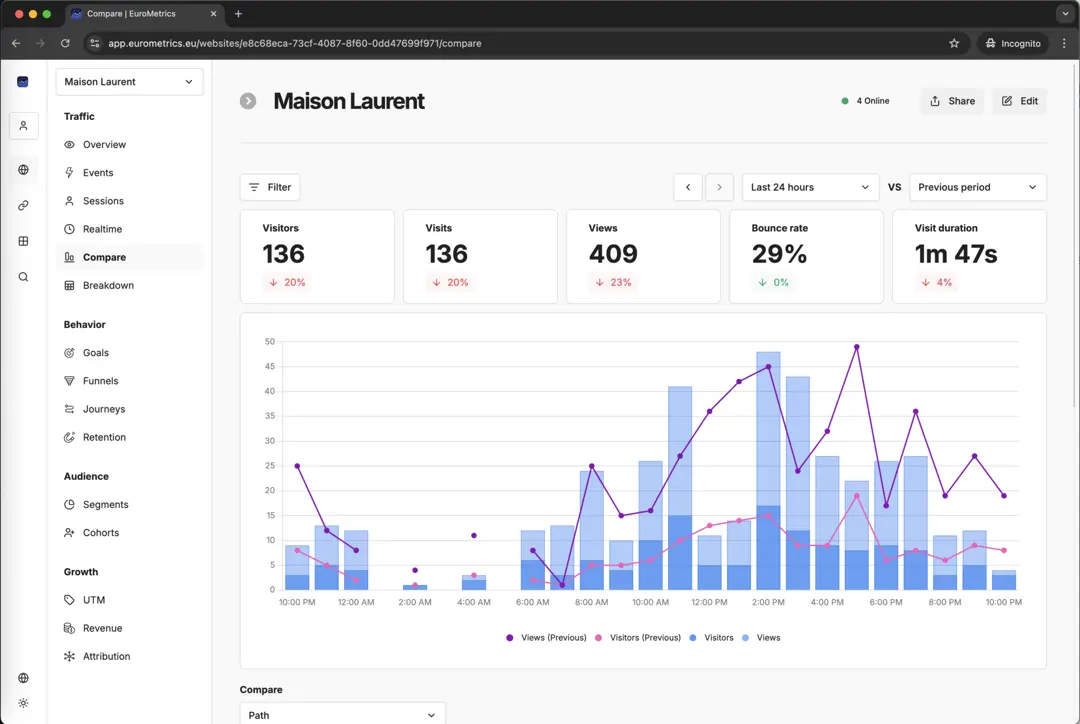
Task: Select the globe websites icon in left rail
Action: click(23, 169)
